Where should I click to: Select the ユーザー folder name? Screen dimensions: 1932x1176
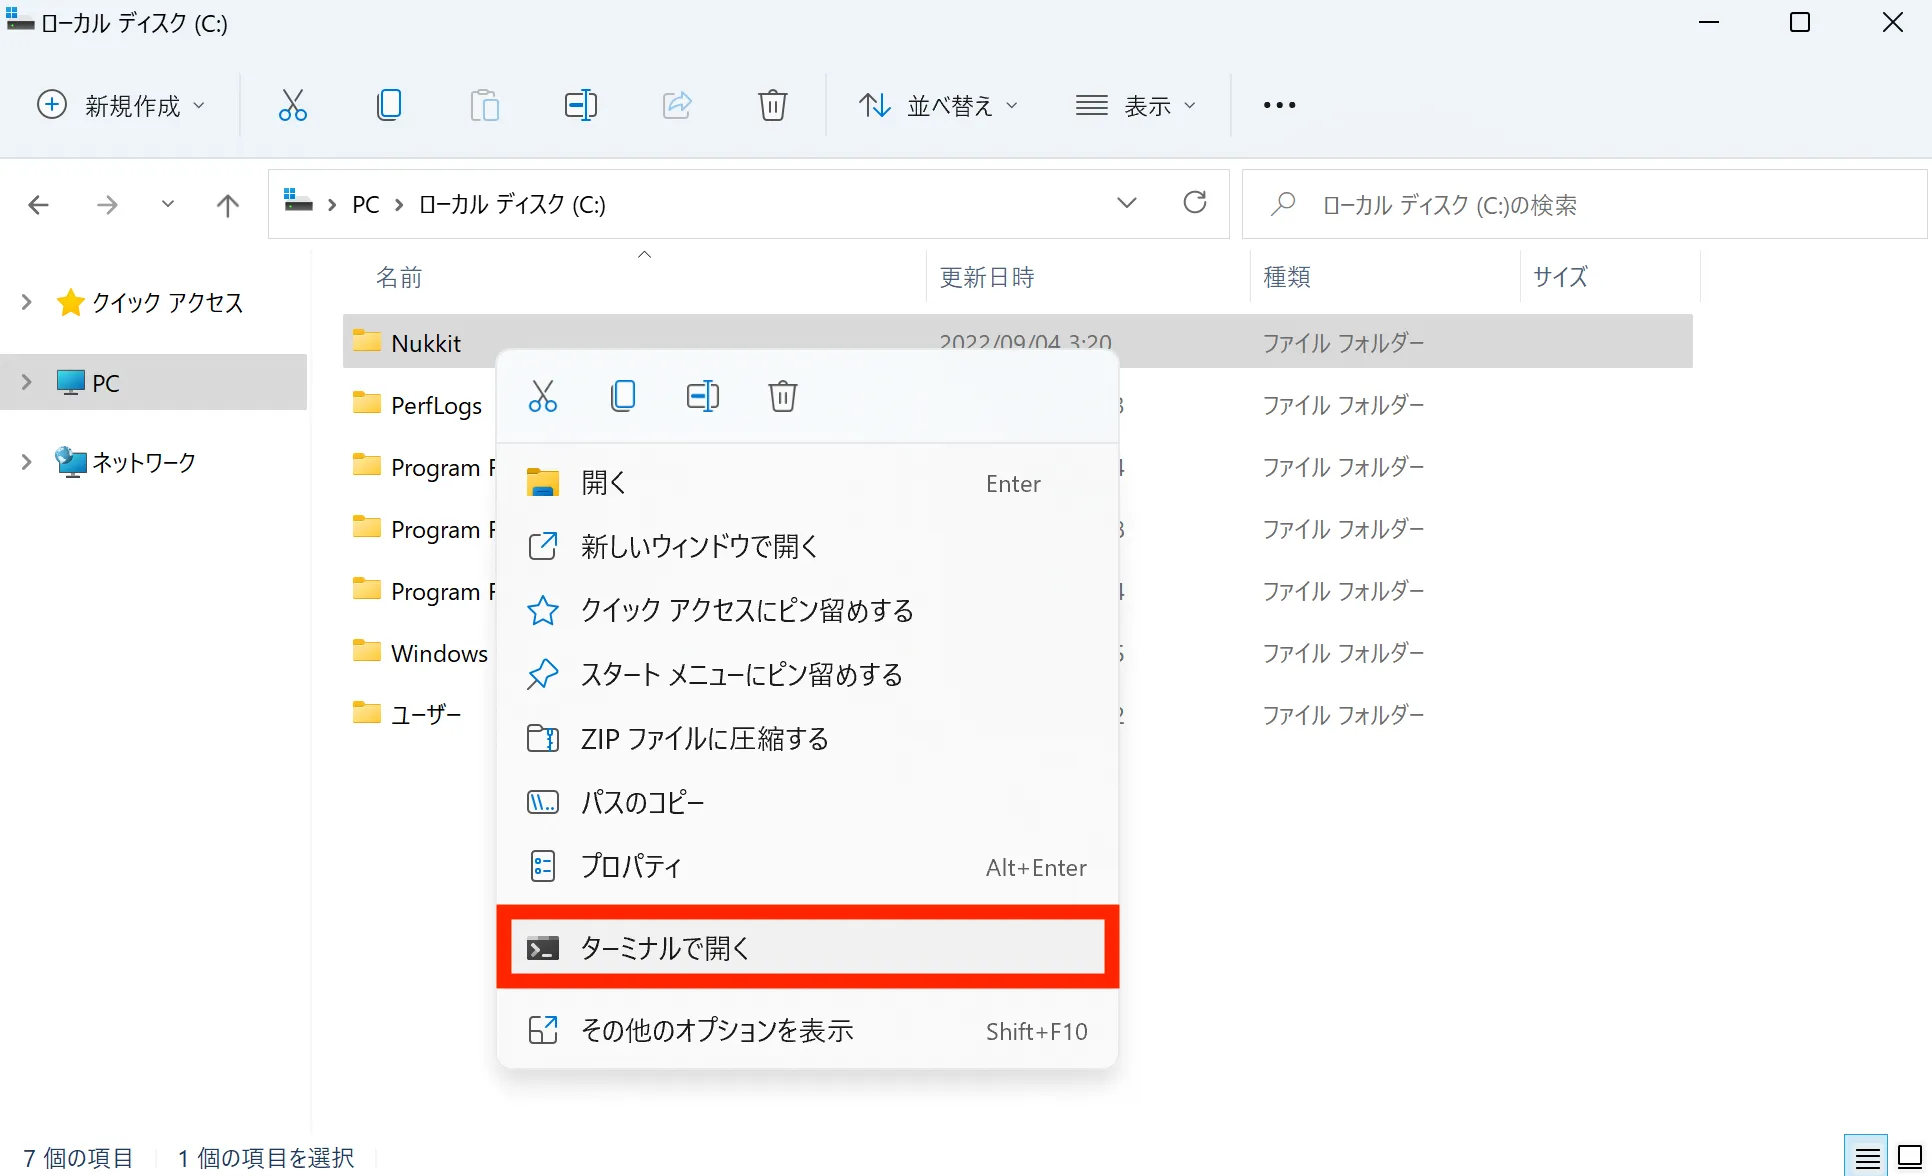[426, 715]
